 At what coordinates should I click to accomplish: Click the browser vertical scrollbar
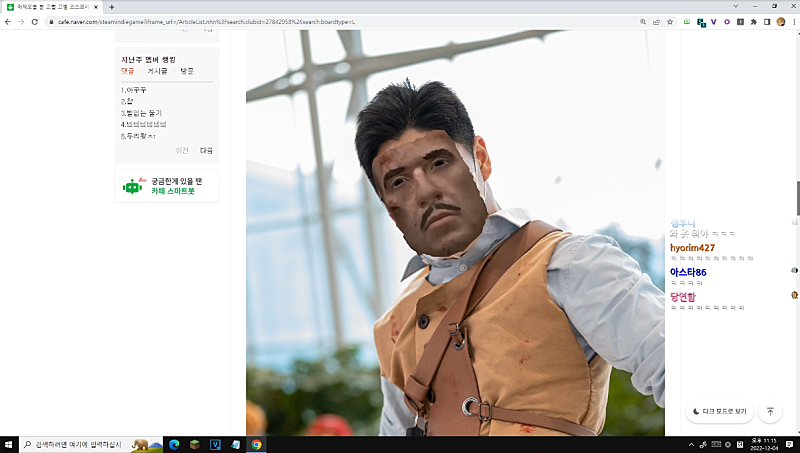[796, 198]
